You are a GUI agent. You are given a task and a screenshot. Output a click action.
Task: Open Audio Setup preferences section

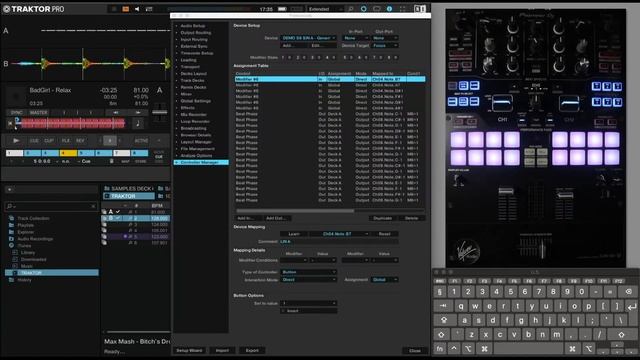[x=193, y=26]
